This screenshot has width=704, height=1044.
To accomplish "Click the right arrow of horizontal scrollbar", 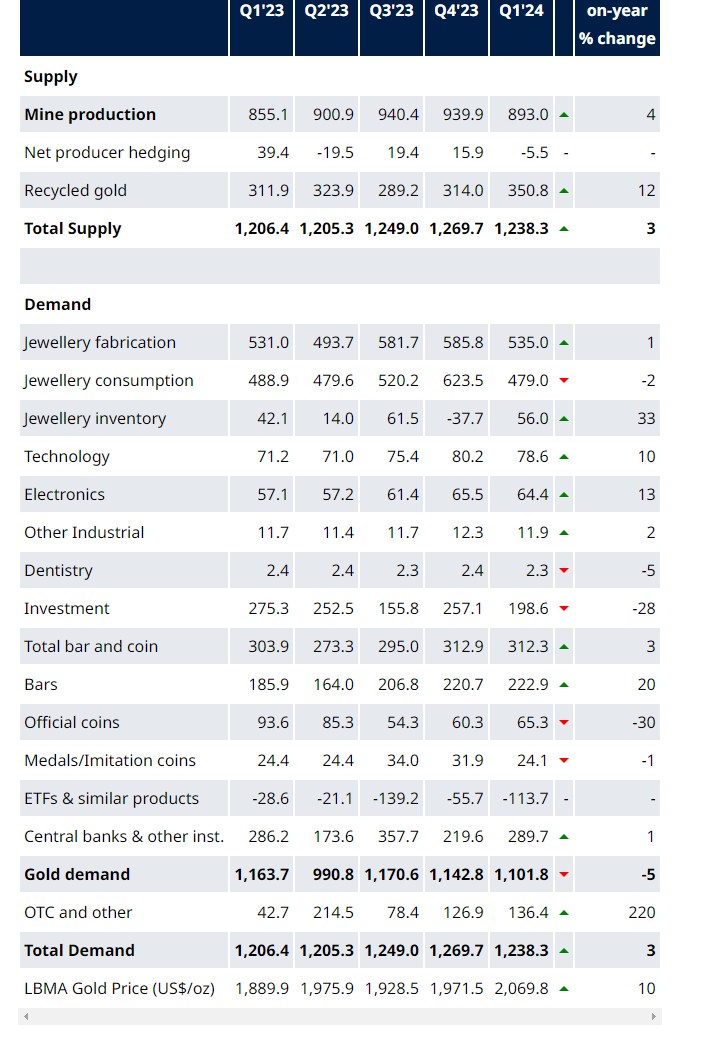I will coord(654,1017).
